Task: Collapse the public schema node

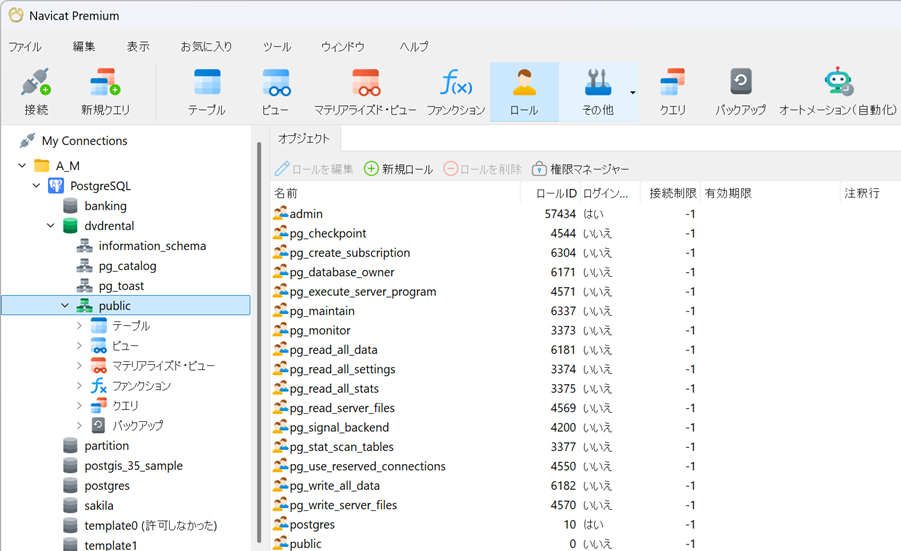Action: coord(65,306)
